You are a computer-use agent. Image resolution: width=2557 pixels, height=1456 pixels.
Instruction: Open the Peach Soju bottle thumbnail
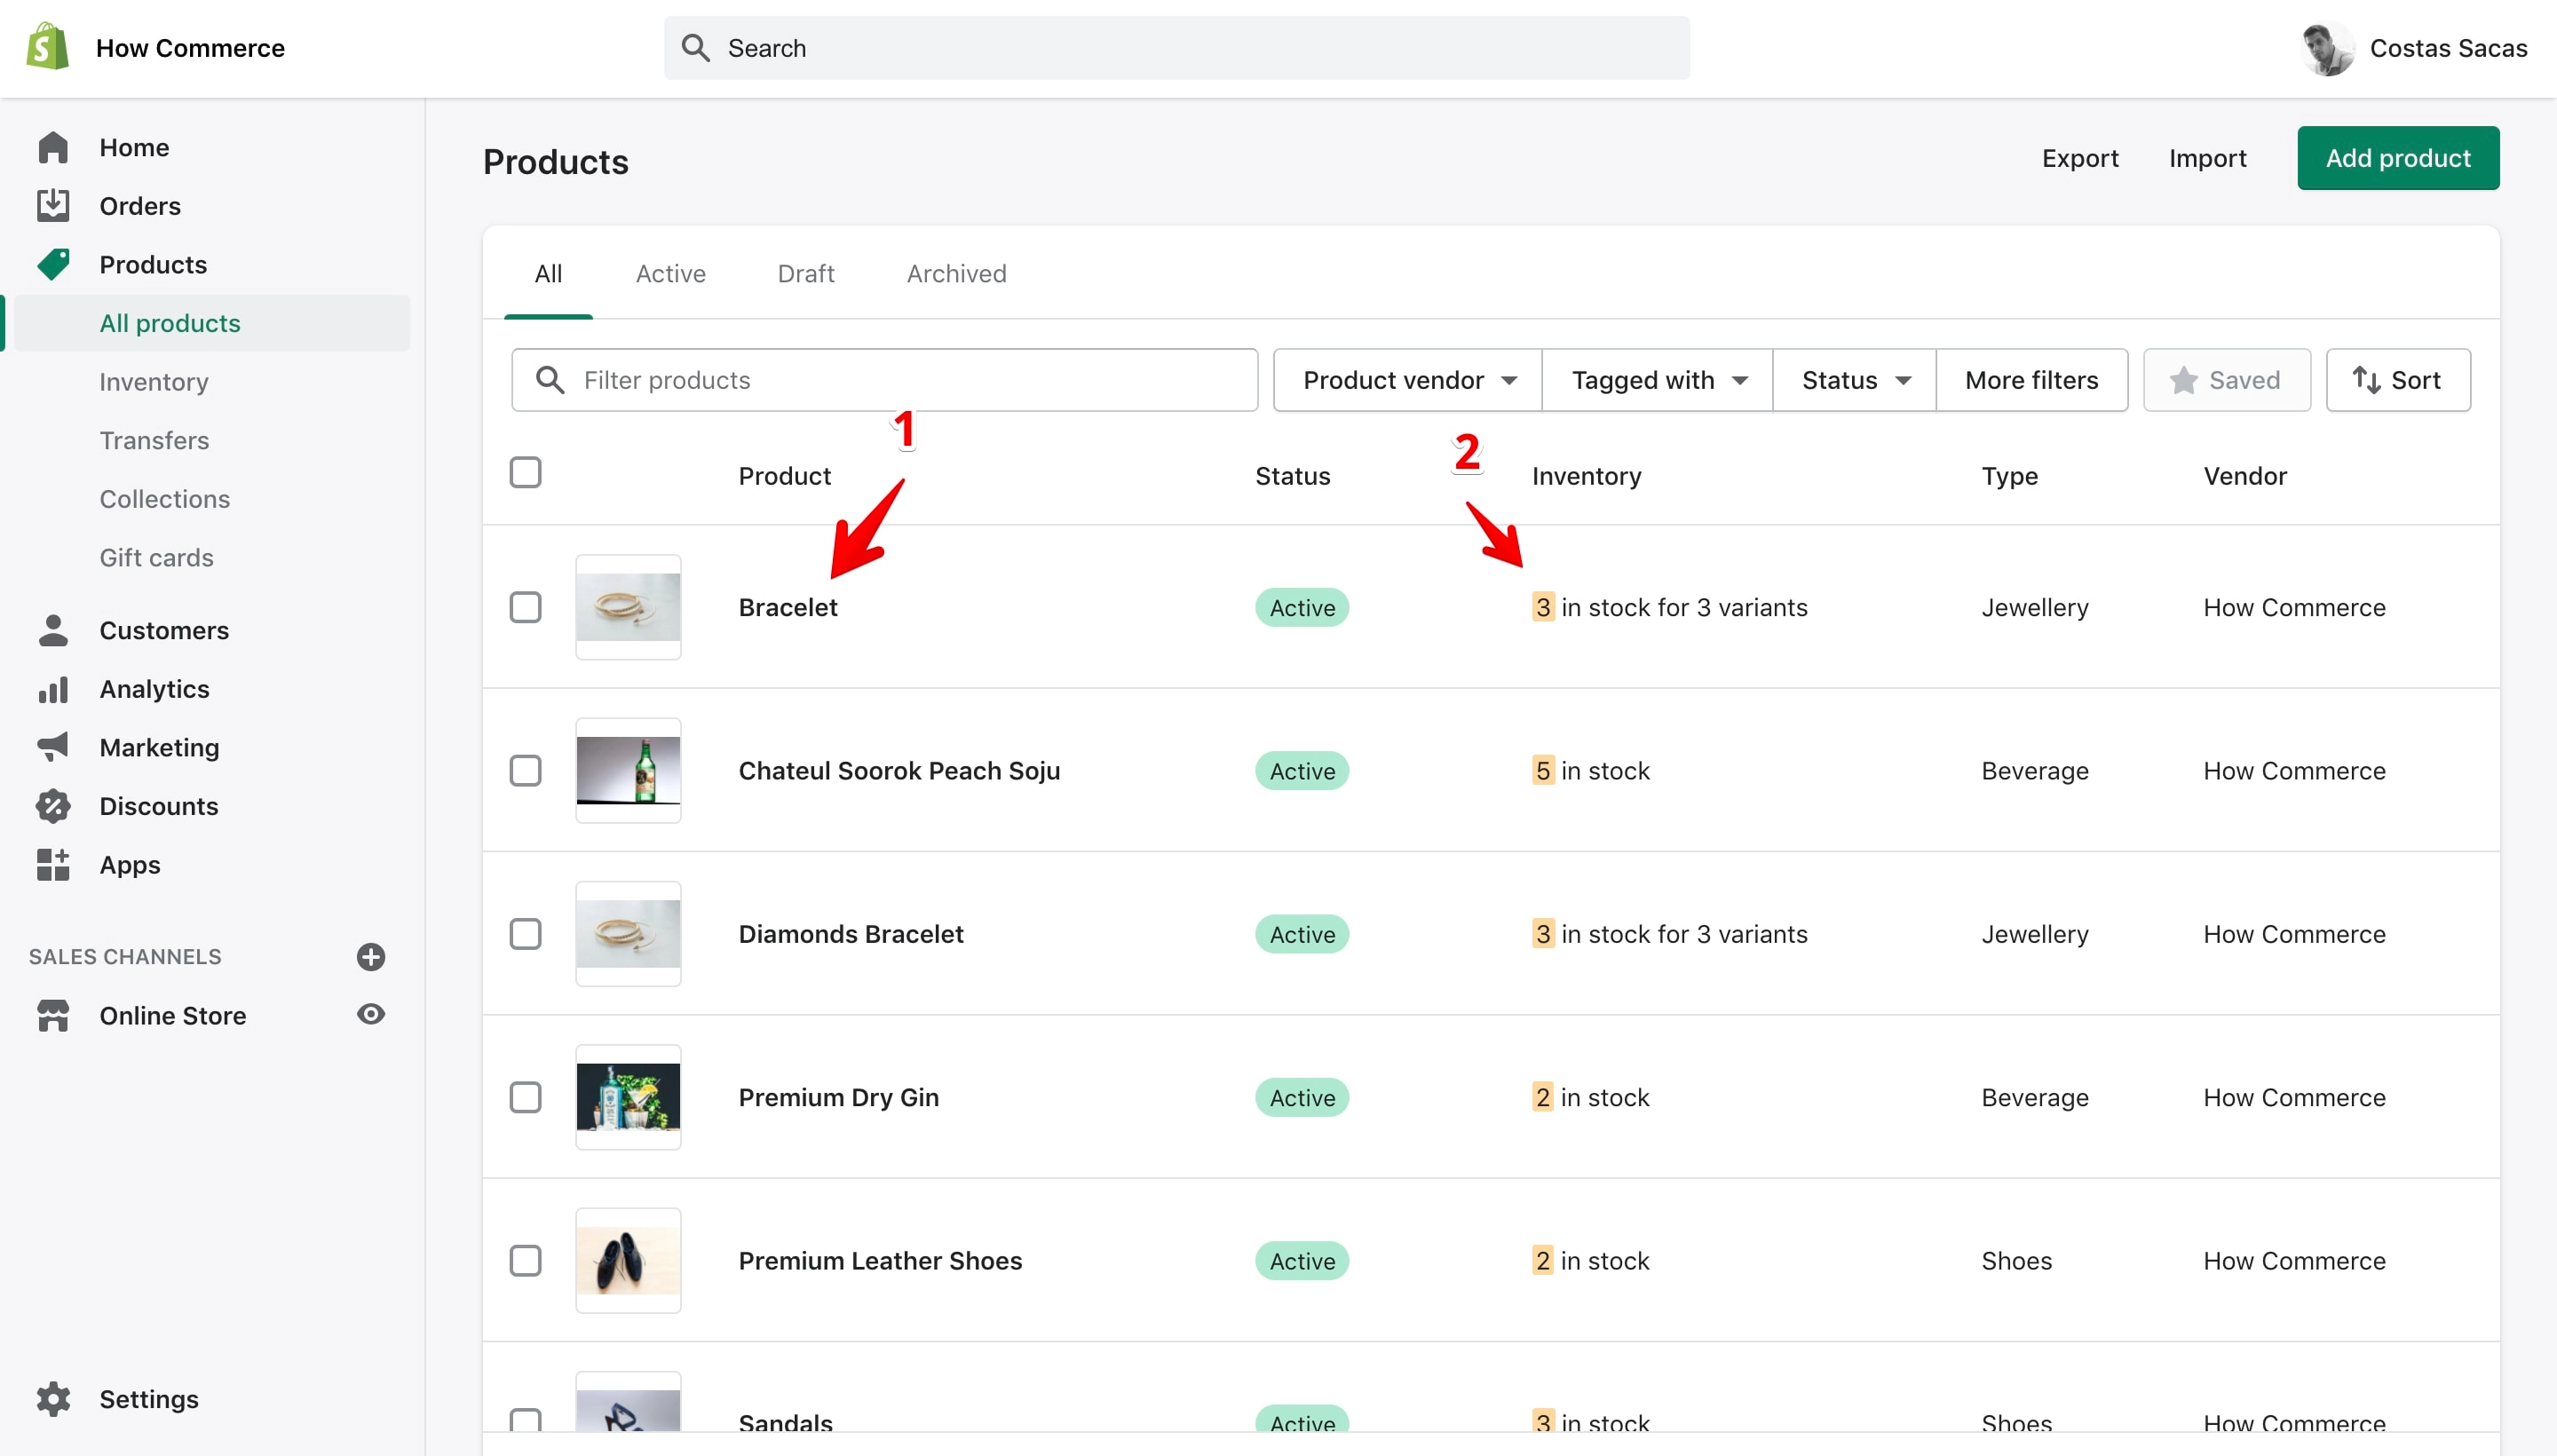pyautogui.click(x=628, y=770)
